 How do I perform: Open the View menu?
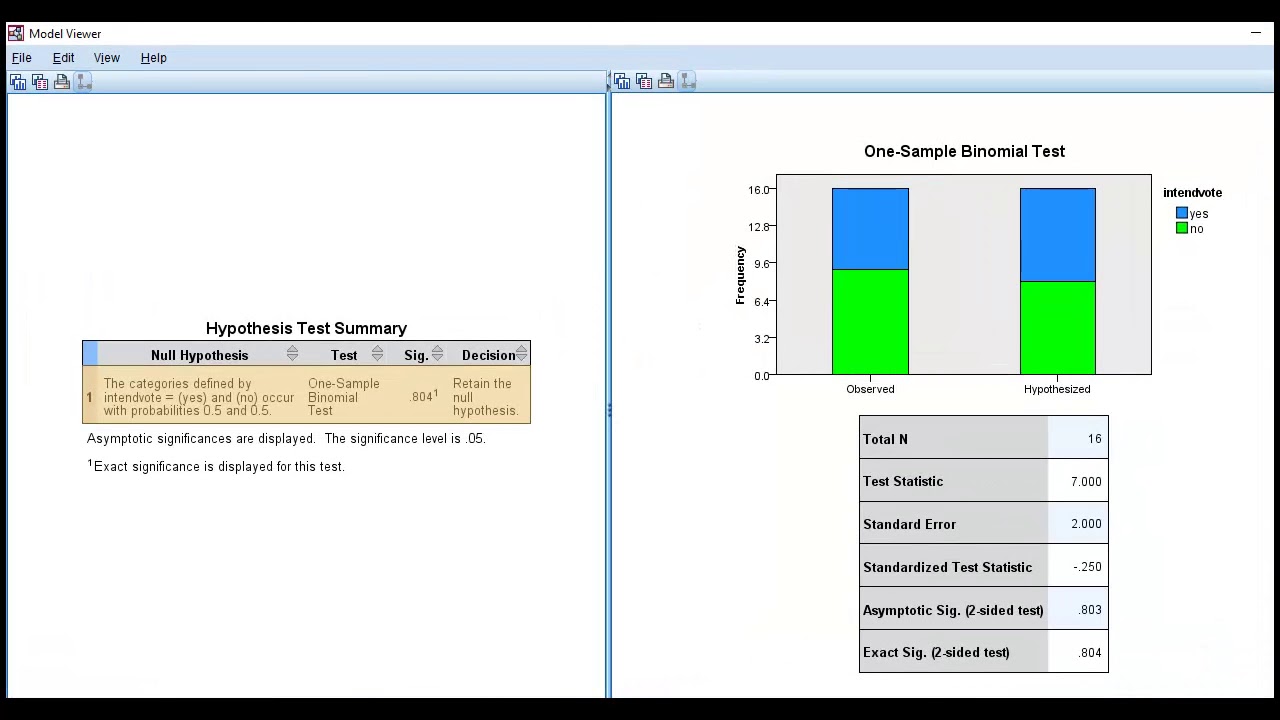point(107,58)
